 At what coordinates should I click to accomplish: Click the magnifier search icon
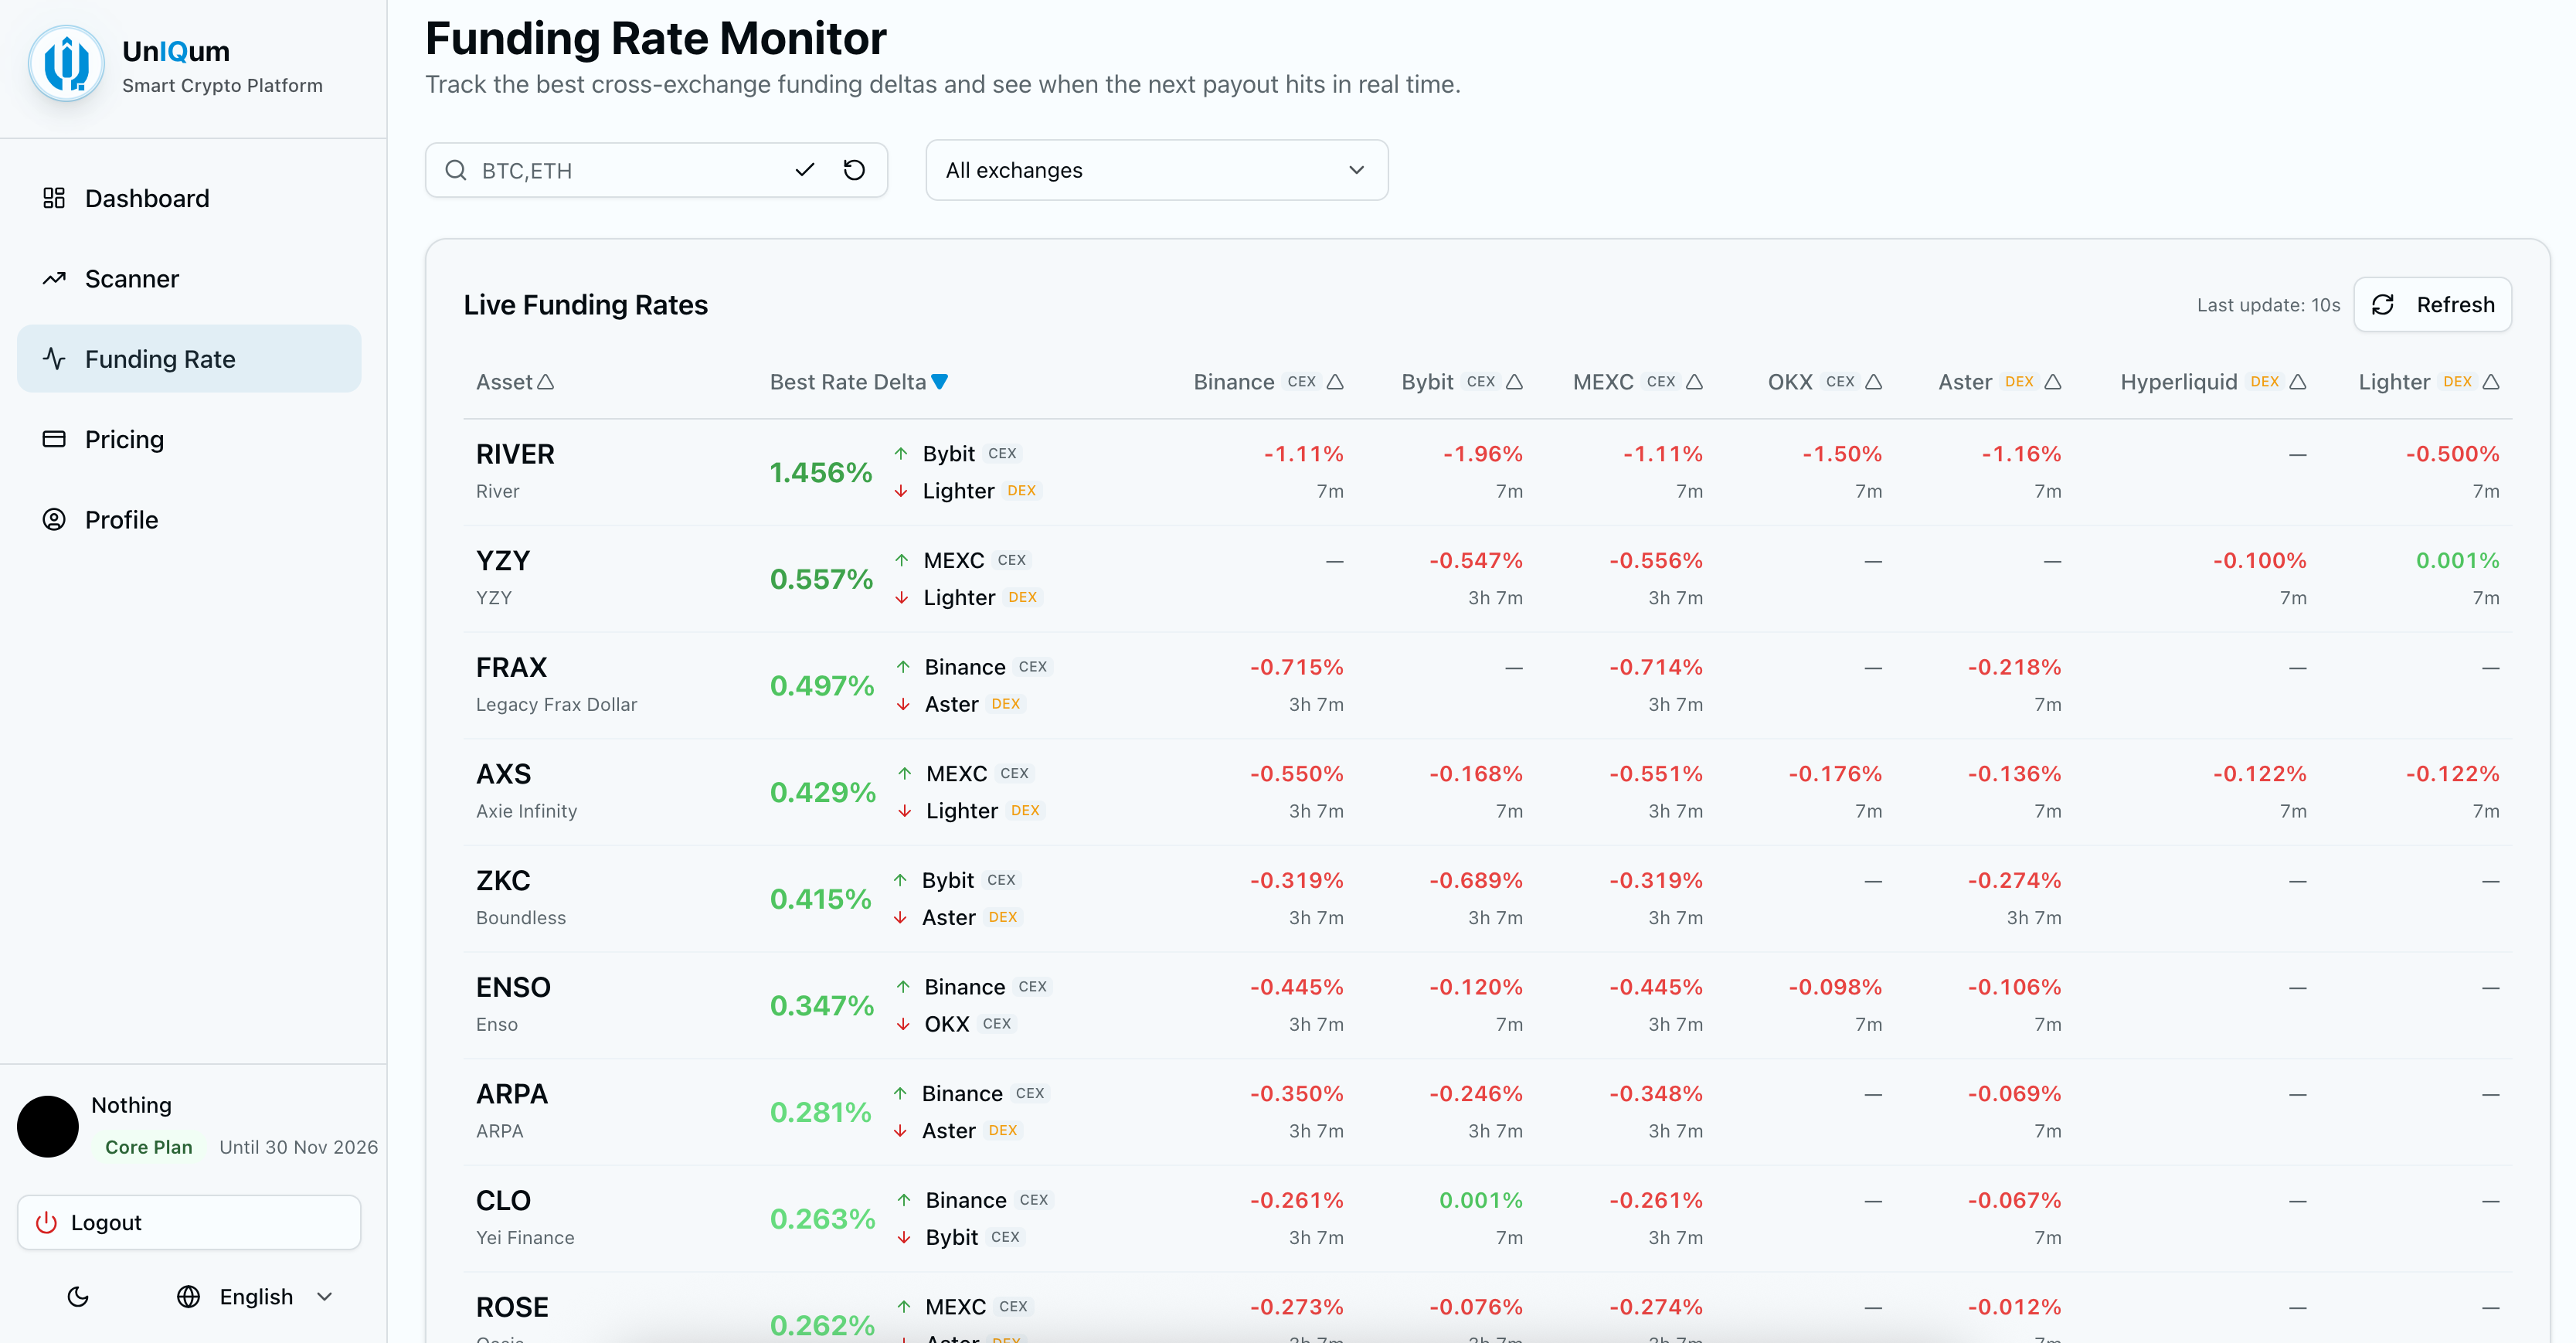pyautogui.click(x=456, y=170)
